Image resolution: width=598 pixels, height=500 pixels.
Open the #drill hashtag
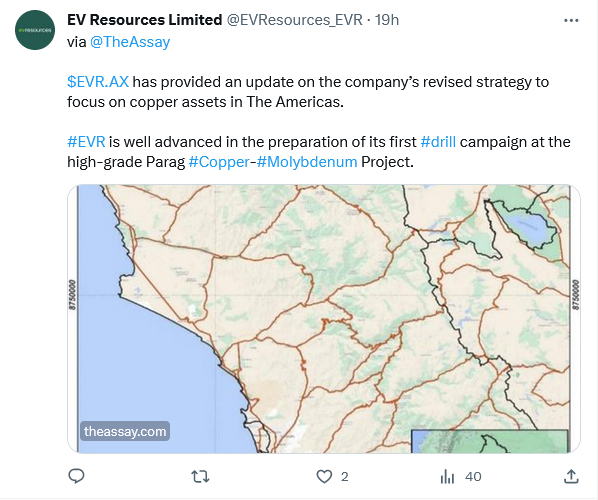coord(438,142)
